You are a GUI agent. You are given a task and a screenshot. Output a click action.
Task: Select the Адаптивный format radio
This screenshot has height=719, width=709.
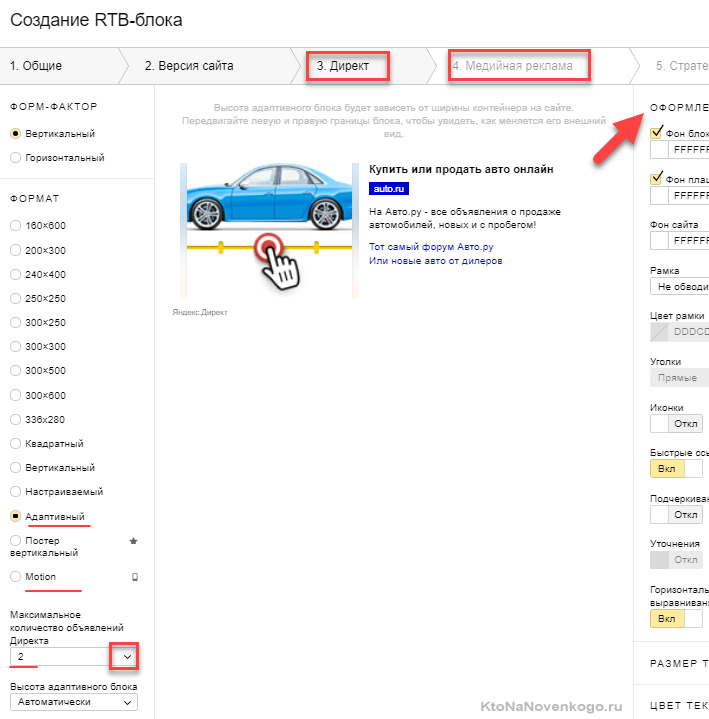pyautogui.click(x=16, y=516)
